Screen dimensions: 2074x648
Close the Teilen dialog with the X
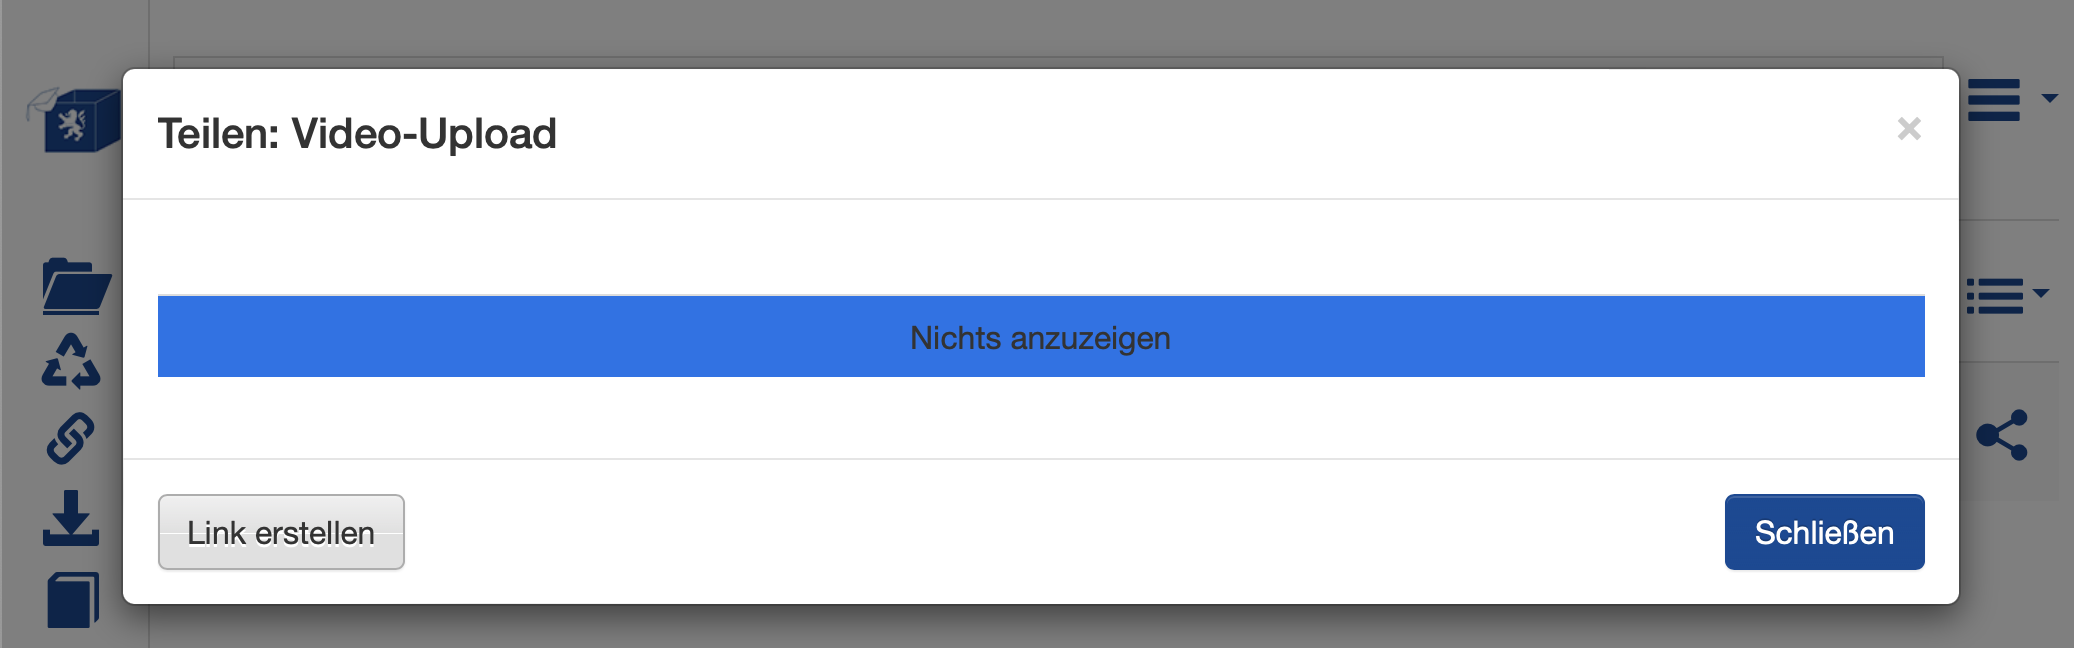[1909, 129]
